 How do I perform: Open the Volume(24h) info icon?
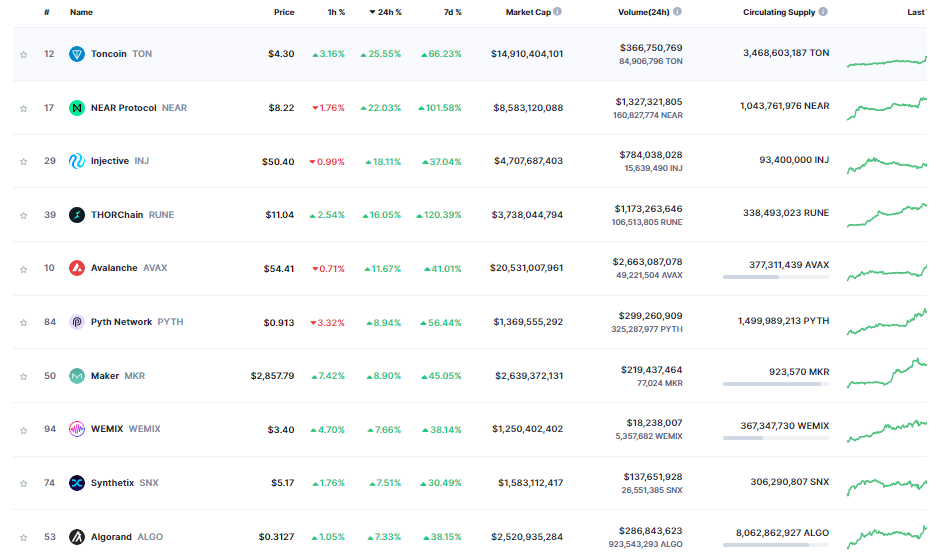(678, 11)
